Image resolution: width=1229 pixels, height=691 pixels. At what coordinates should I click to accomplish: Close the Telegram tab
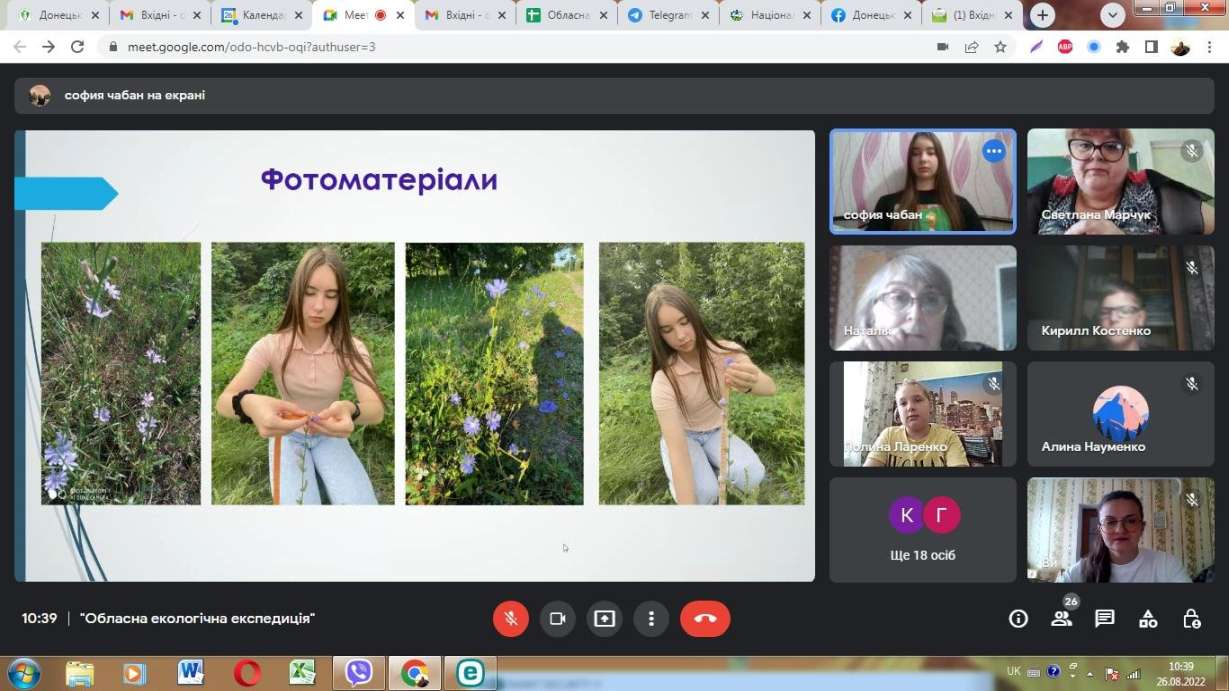coord(705,16)
